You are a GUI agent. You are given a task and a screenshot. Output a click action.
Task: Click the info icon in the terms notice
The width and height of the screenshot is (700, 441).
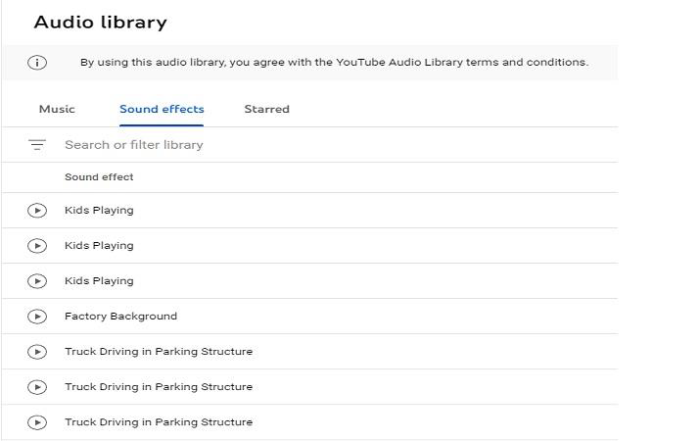click(x=37, y=62)
